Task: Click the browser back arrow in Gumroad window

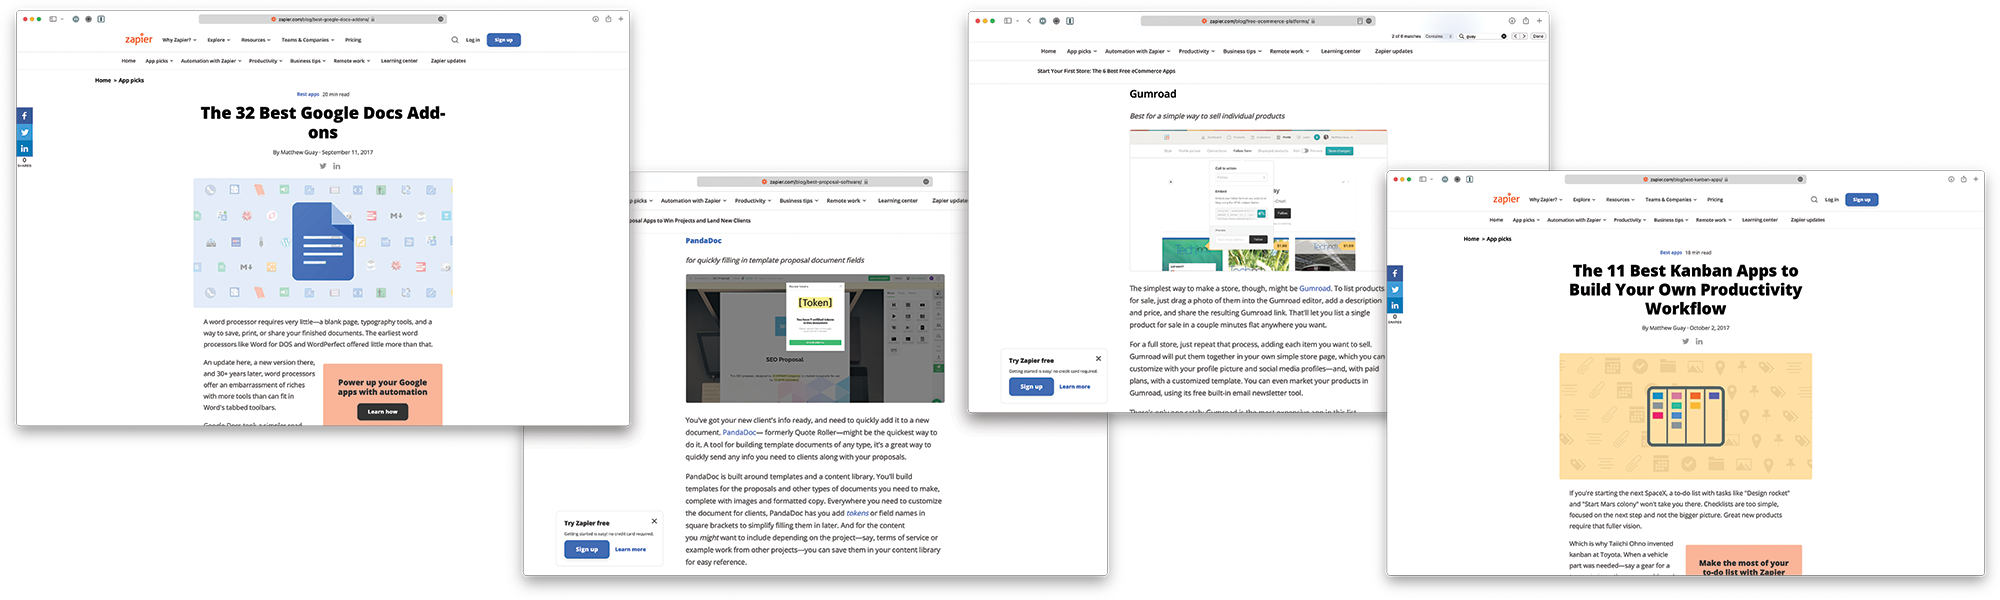Action: point(1029,20)
